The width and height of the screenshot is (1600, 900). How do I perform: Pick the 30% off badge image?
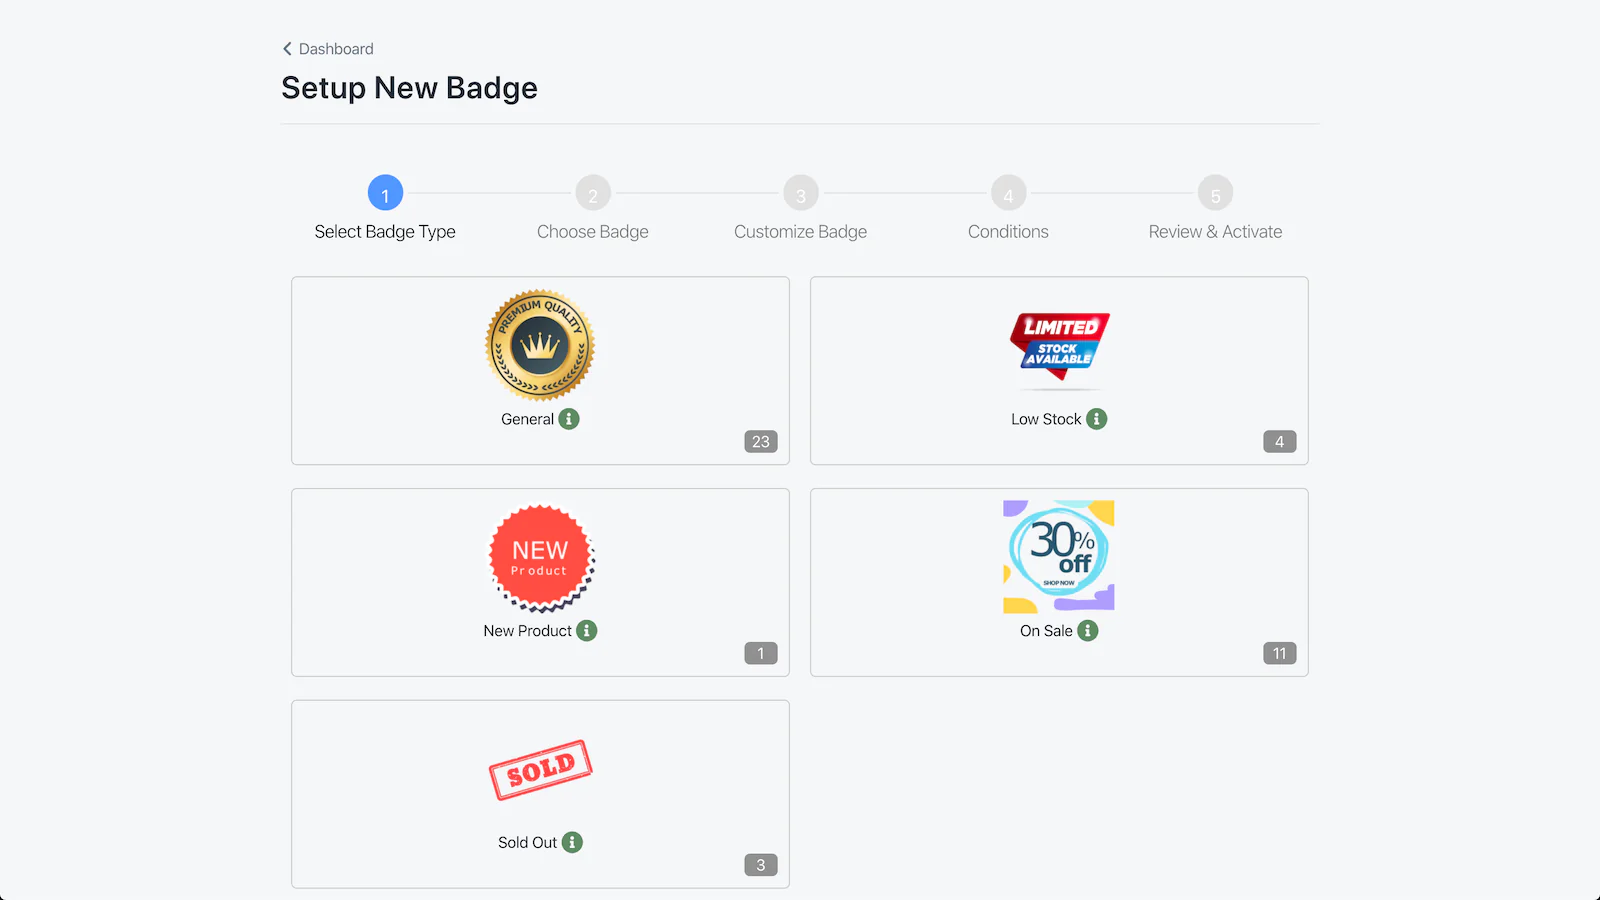tap(1059, 556)
